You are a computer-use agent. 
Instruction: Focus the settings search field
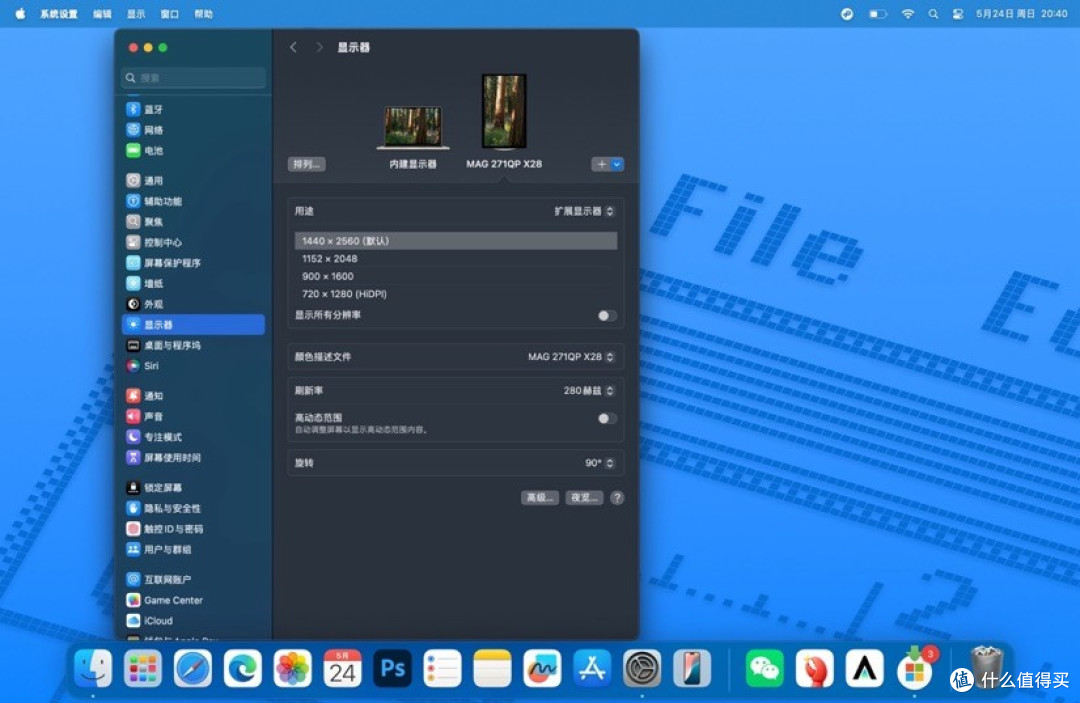click(193, 78)
